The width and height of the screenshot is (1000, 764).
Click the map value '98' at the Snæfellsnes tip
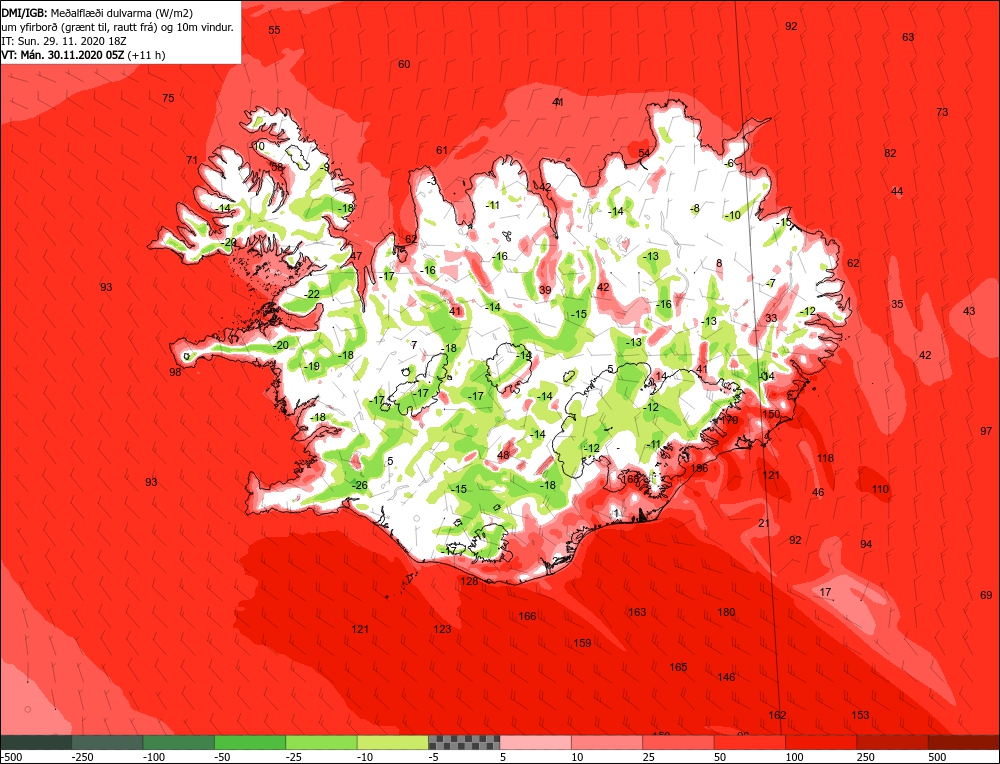click(175, 372)
